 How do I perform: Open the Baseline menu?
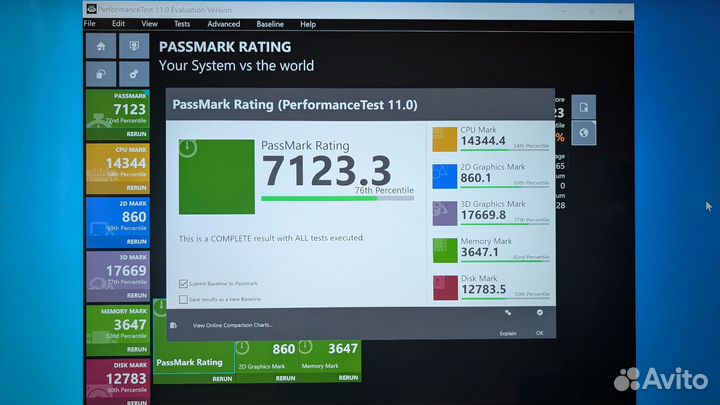[270, 24]
